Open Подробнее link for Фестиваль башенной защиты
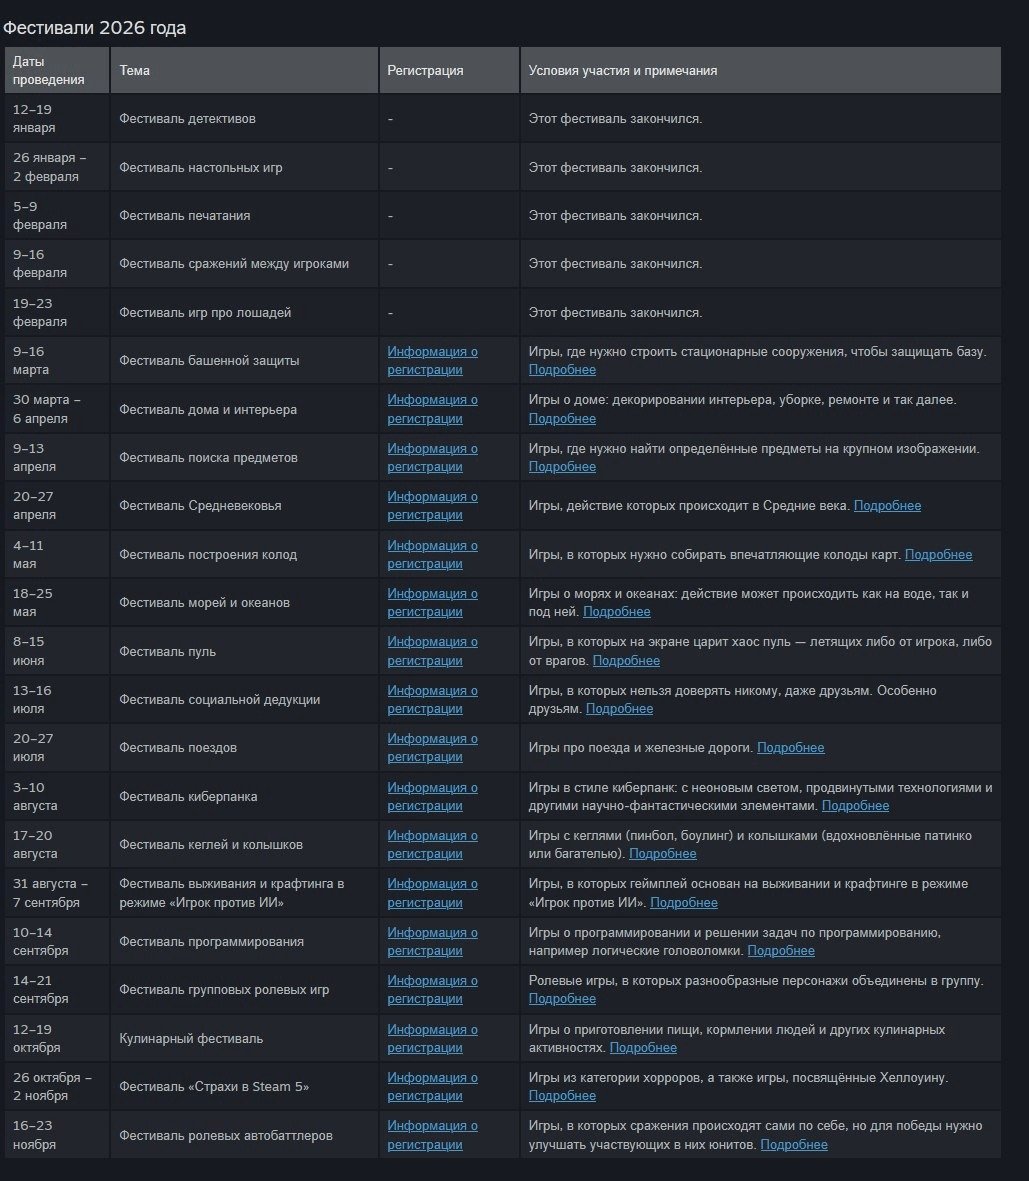This screenshot has height=1181, width=1029. coord(562,369)
